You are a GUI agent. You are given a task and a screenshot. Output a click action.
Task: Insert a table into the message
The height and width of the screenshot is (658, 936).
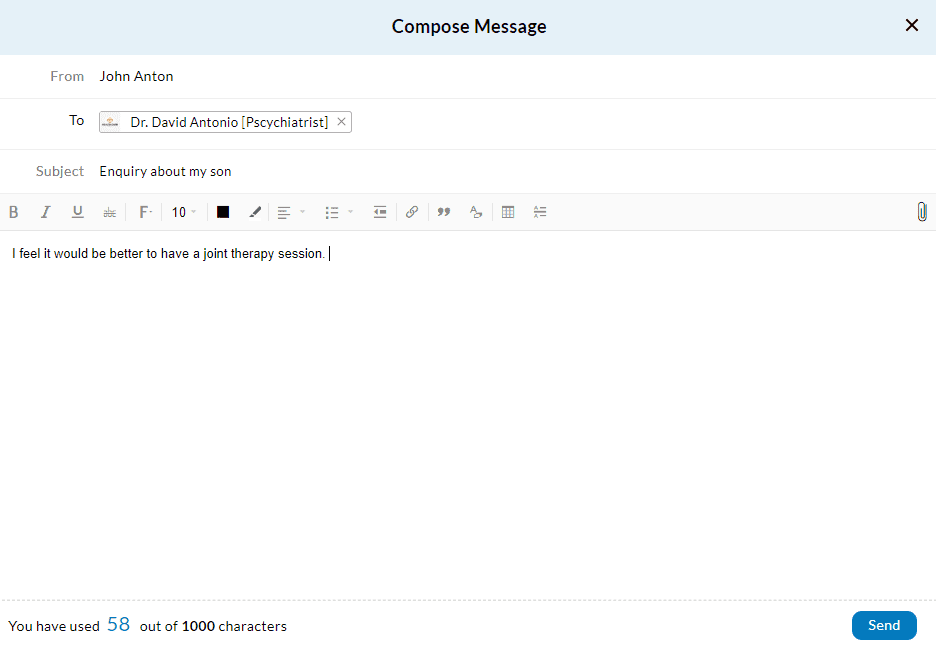(508, 212)
